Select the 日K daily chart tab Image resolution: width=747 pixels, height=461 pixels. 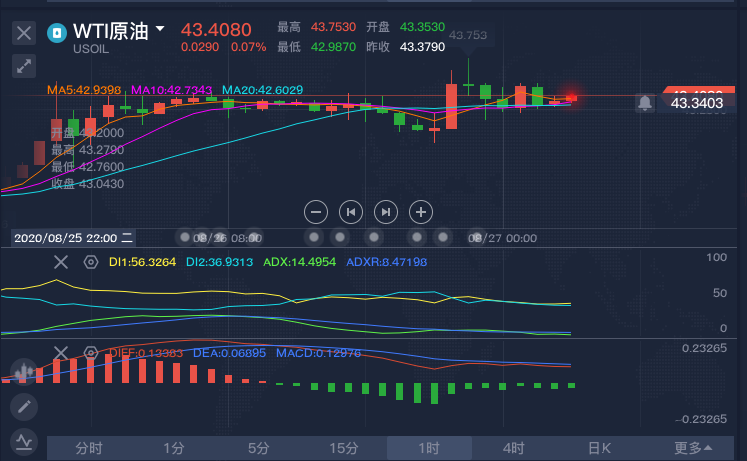click(x=599, y=448)
